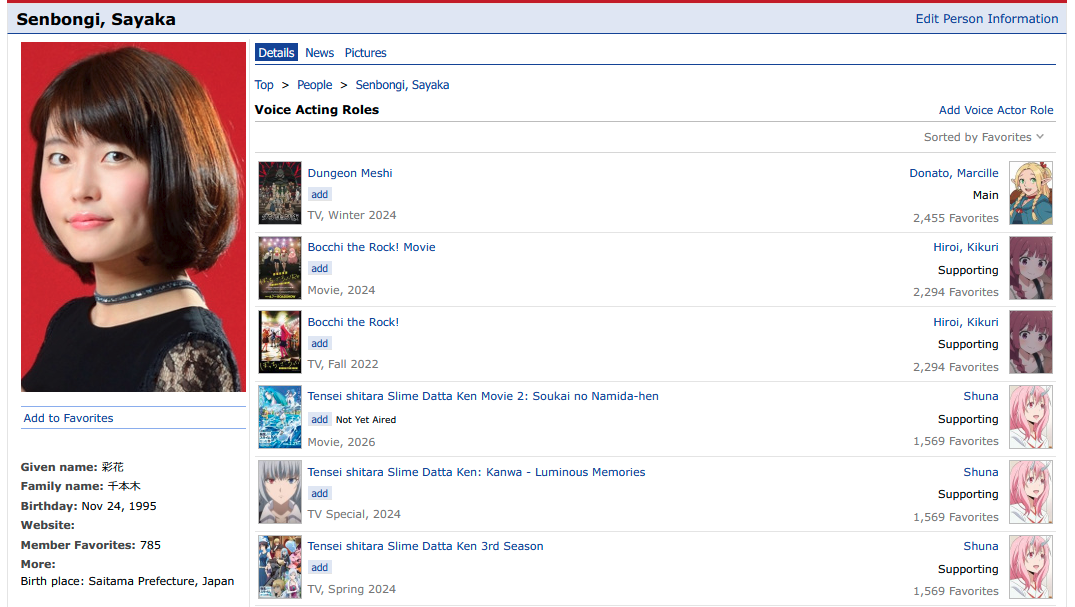Open Bocchi the Rock! Movie title link

click(x=372, y=247)
